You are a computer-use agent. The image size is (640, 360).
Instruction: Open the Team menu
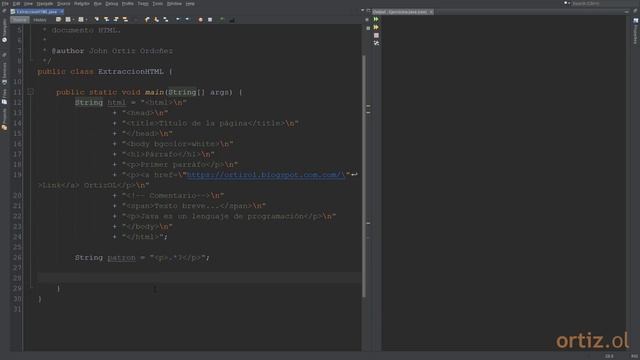[143, 4]
